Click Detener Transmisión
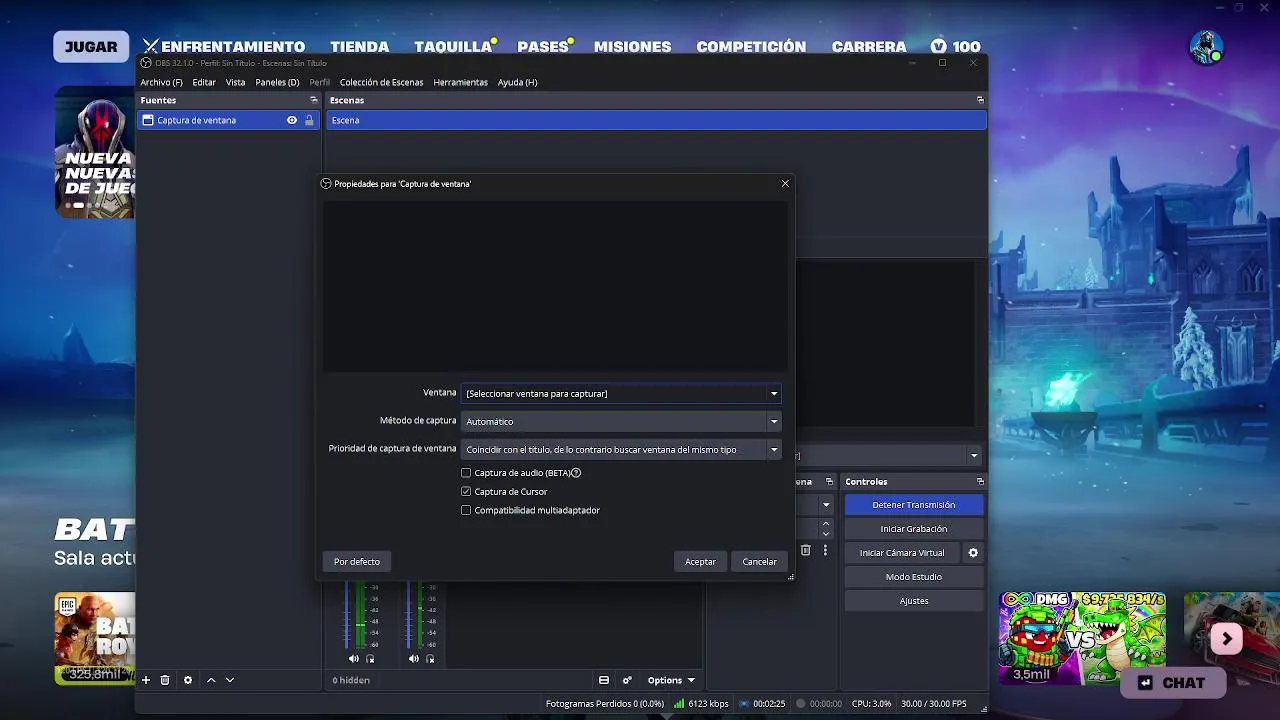The image size is (1280, 720). [x=914, y=505]
